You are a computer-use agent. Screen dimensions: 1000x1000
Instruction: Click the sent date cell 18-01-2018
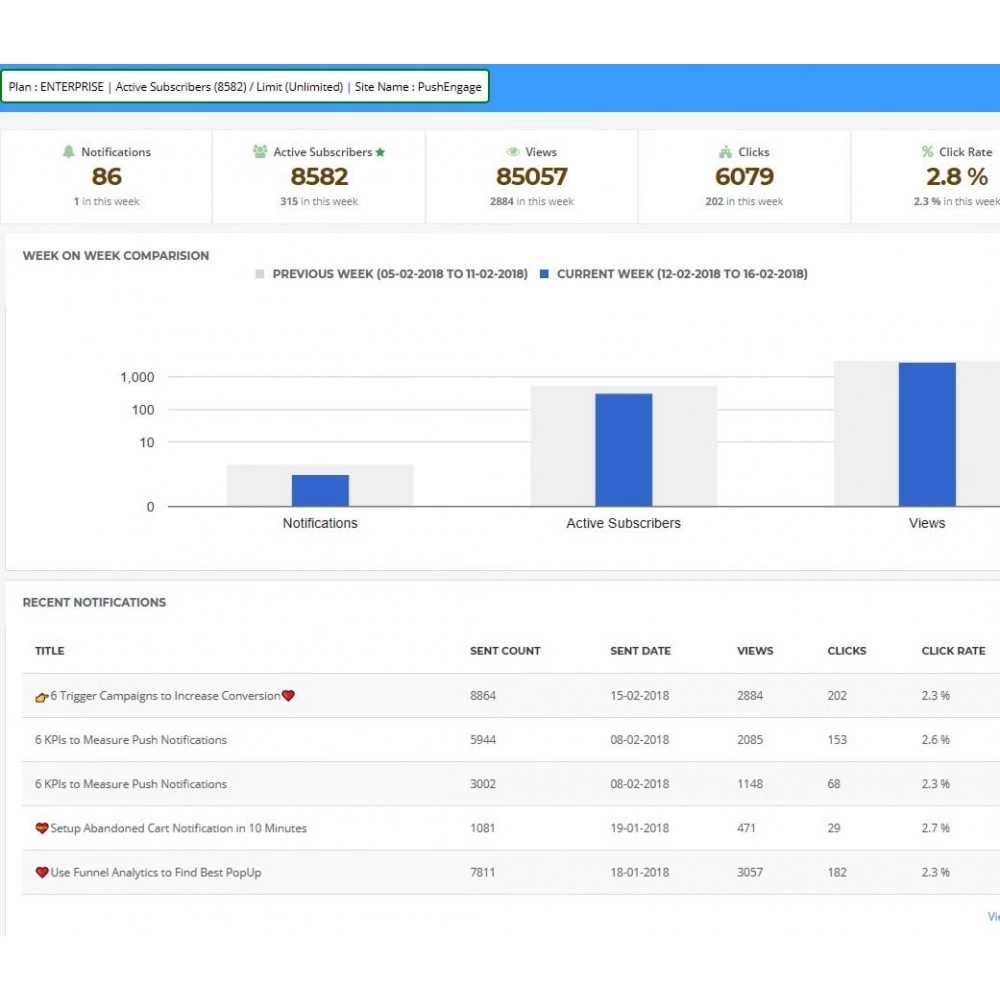(x=640, y=872)
